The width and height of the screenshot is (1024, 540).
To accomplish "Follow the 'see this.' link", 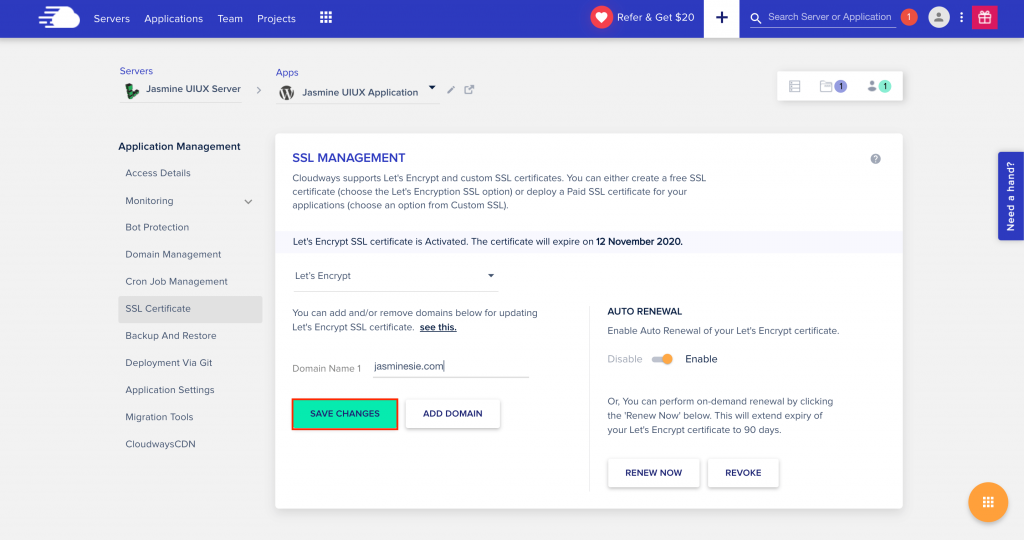I will [438, 327].
